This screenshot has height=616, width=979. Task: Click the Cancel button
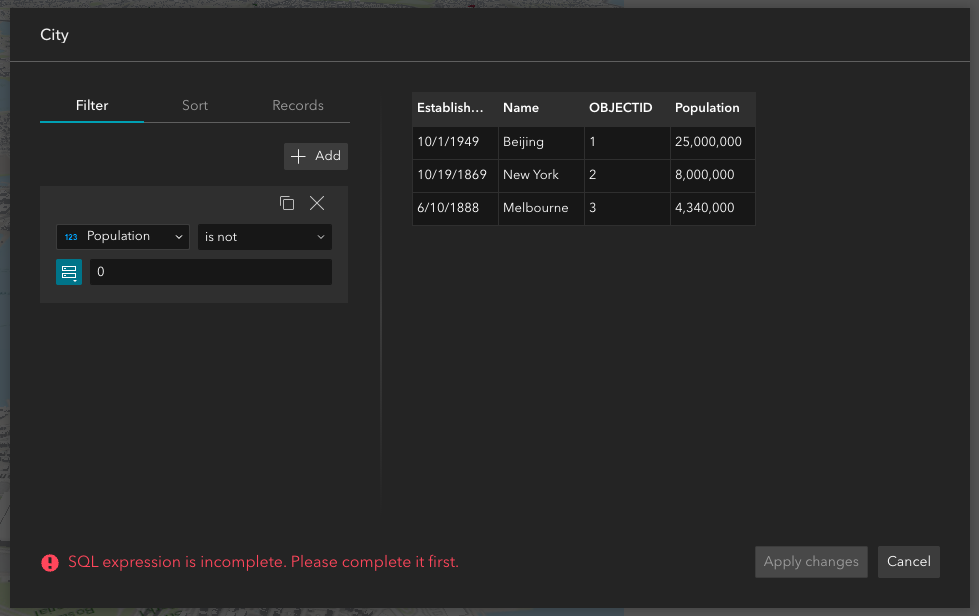pos(908,561)
